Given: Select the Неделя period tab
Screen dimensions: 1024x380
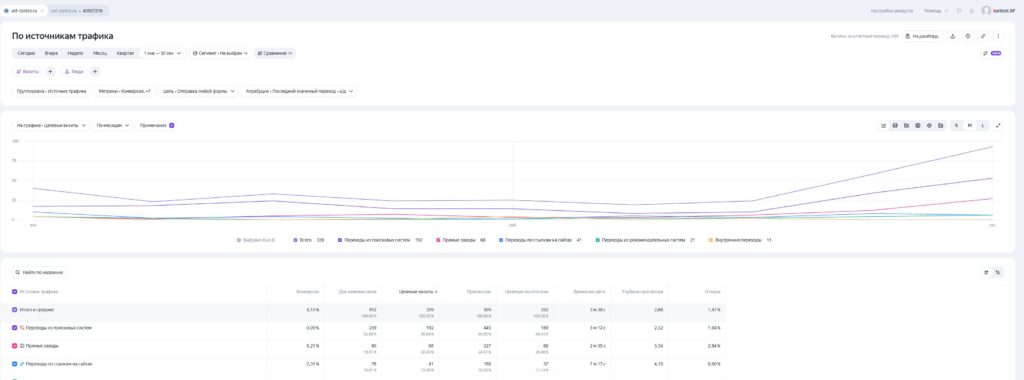Looking at the screenshot, I should (x=75, y=53).
